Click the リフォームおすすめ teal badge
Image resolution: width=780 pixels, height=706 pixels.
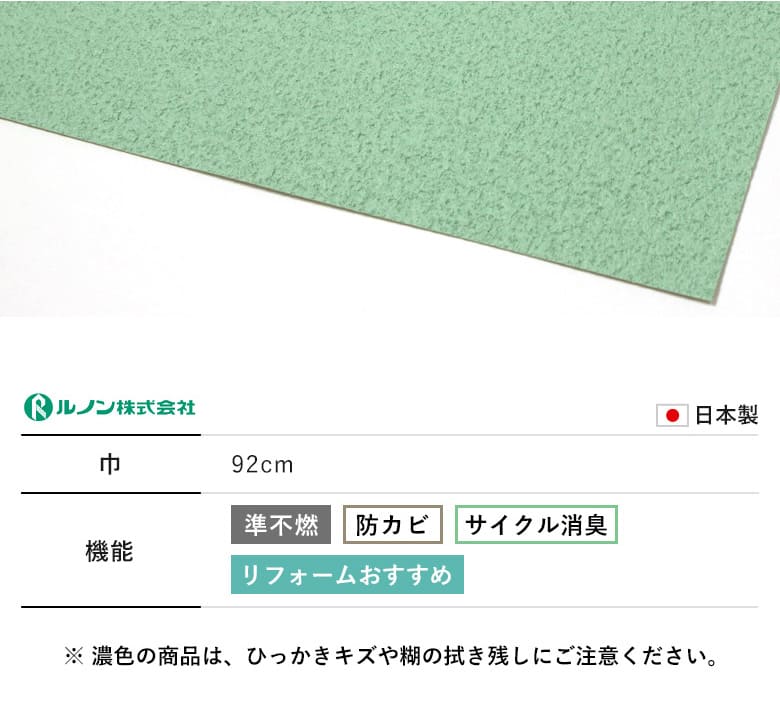347,575
